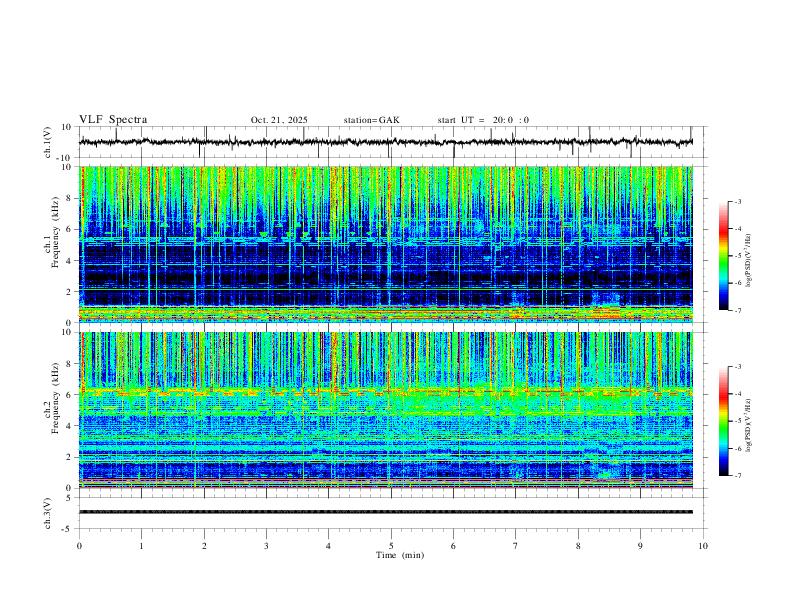Click time axis tick label "1"
The height and width of the screenshot is (612, 792).
[x=142, y=546]
